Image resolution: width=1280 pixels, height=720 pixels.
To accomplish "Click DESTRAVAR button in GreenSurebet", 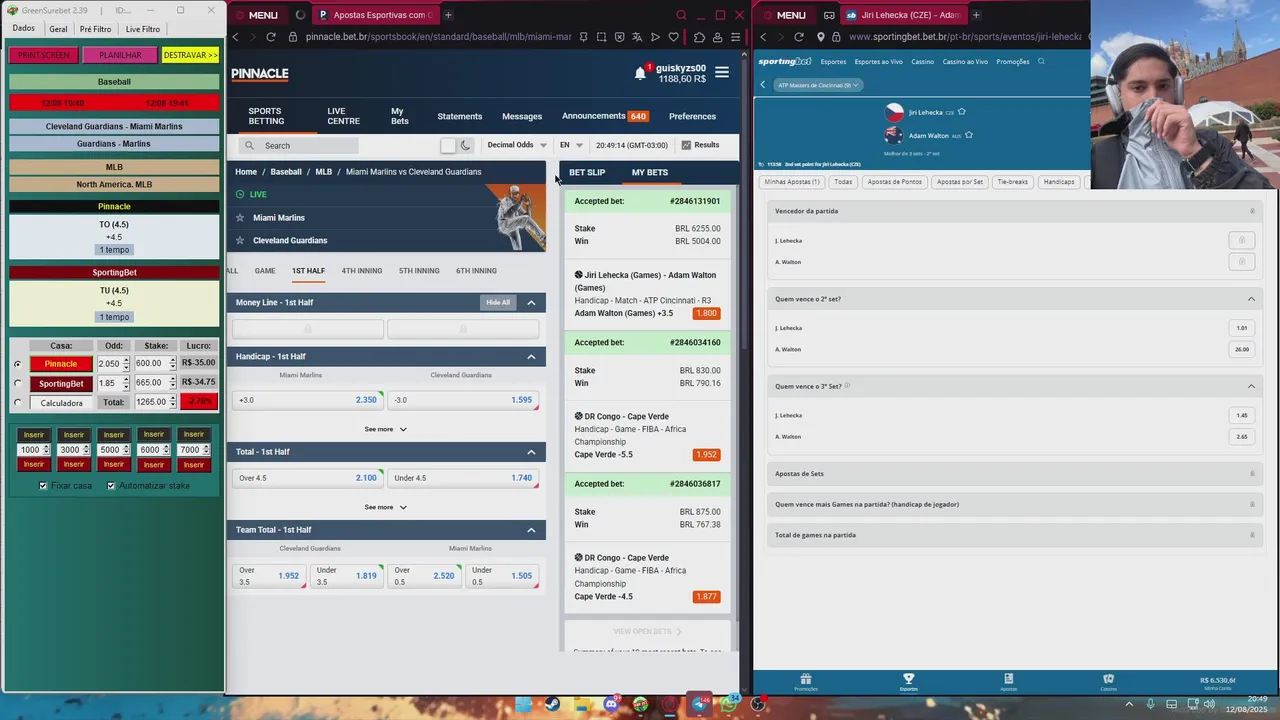I will click(190, 55).
